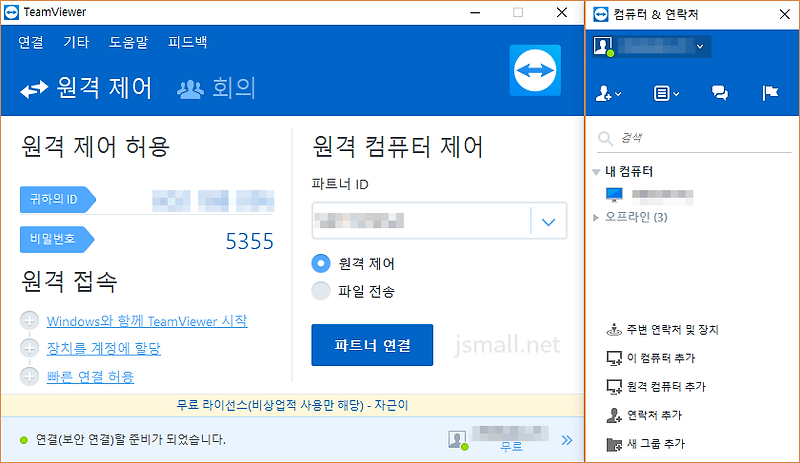Select the 원격 제어 radio button
The width and height of the screenshot is (800, 463).
[x=321, y=263]
